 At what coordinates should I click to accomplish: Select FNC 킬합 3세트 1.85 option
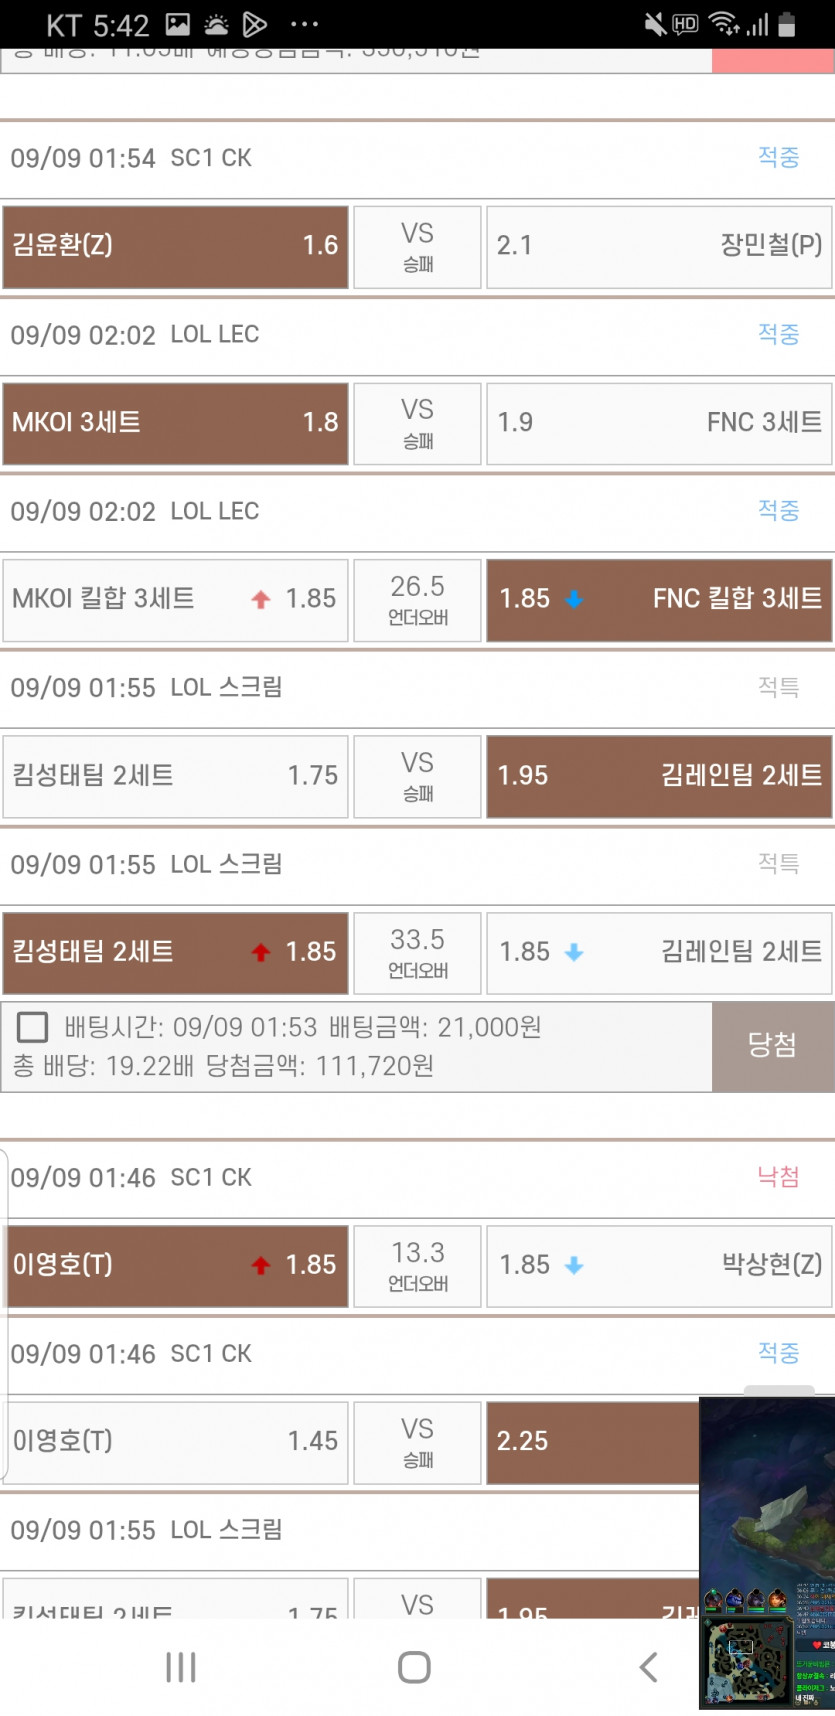click(x=659, y=599)
